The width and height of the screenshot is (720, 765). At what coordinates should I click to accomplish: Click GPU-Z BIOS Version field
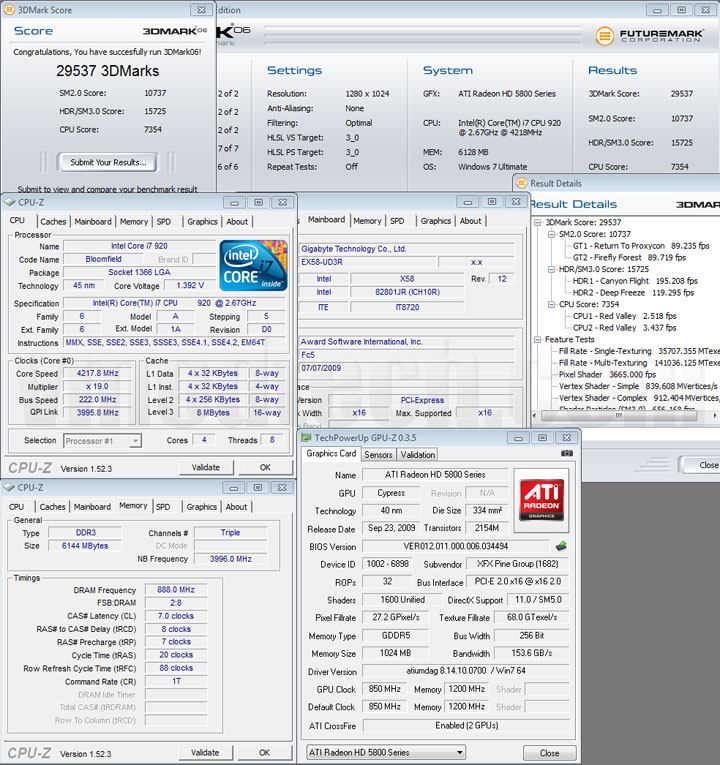coord(456,546)
